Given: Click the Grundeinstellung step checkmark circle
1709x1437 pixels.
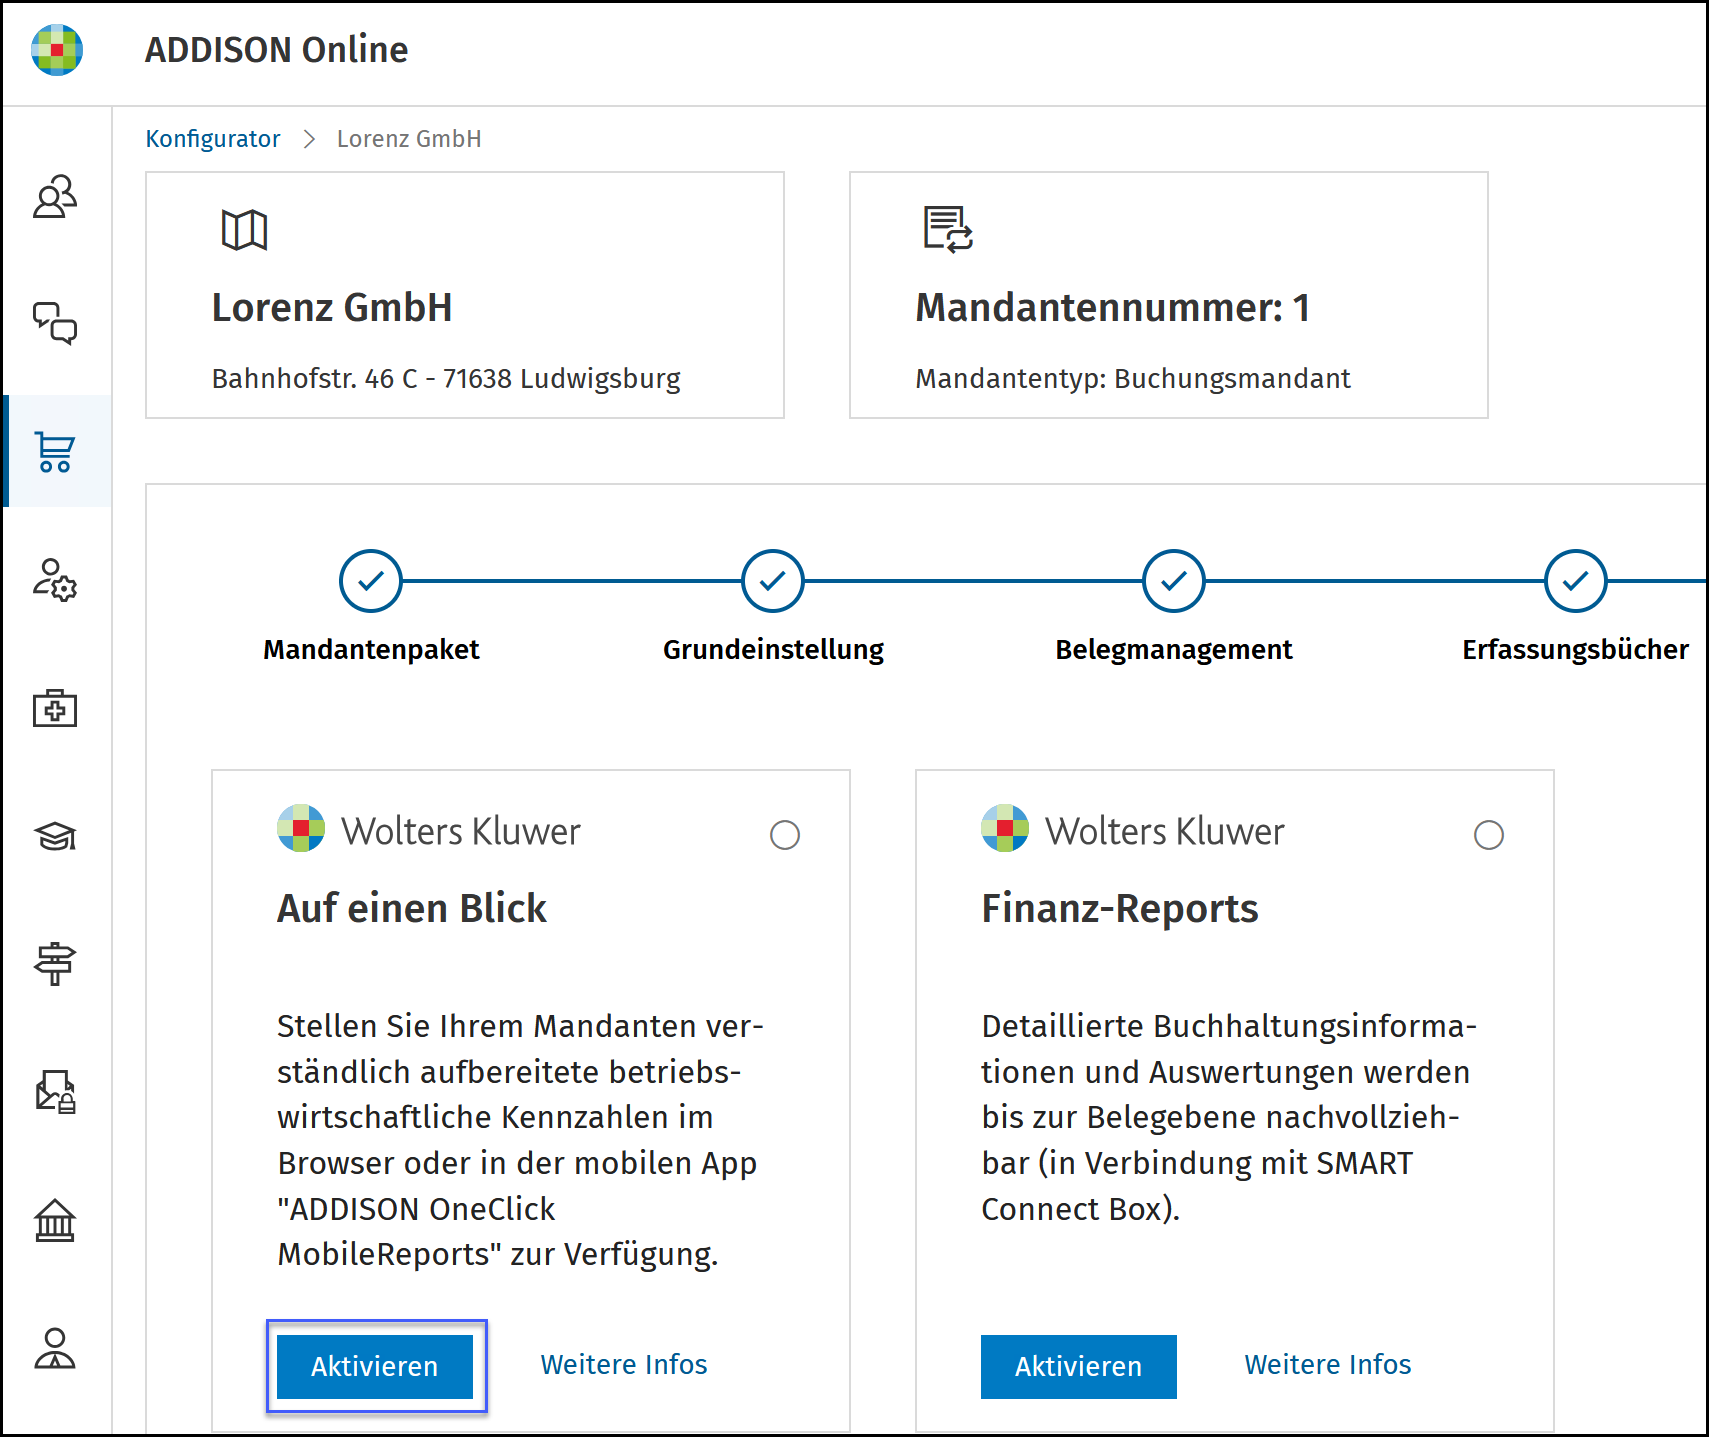Looking at the screenshot, I should coord(773,580).
